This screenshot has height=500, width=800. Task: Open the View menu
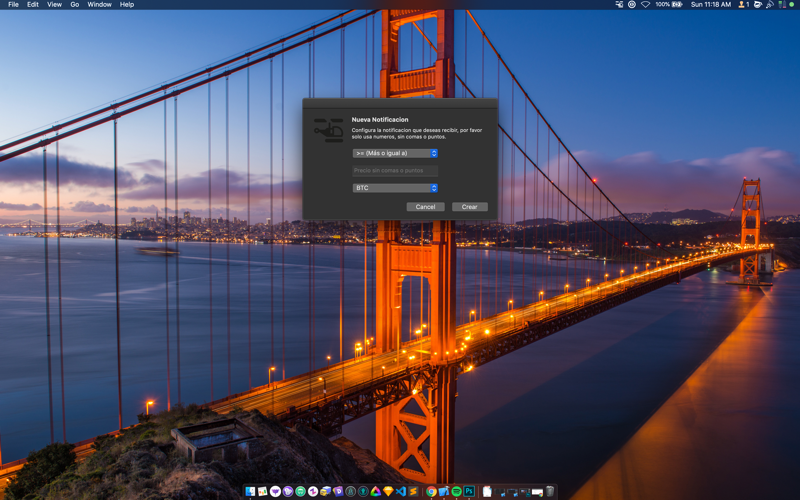pyautogui.click(x=54, y=5)
